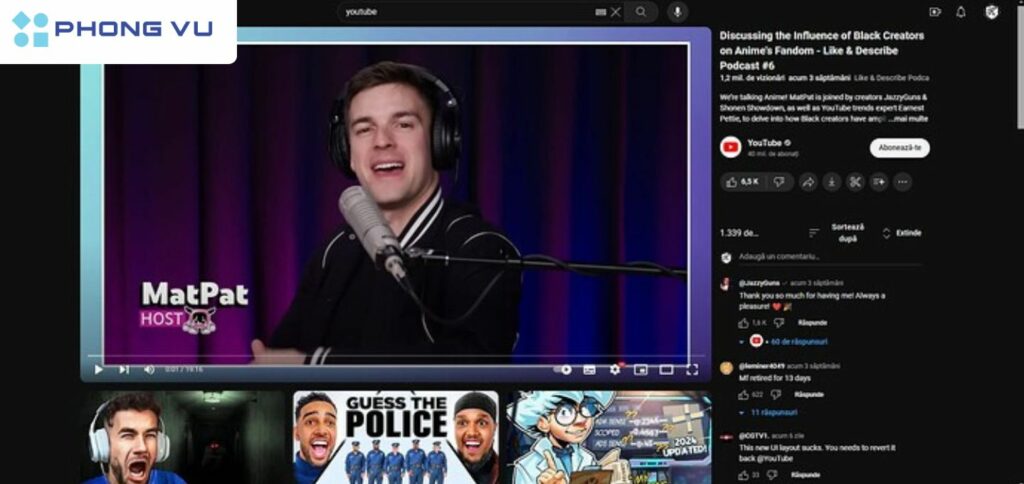Image resolution: width=1024 pixels, height=484 pixels.
Task: Like the @JazzyGuns comment
Action: (743, 323)
